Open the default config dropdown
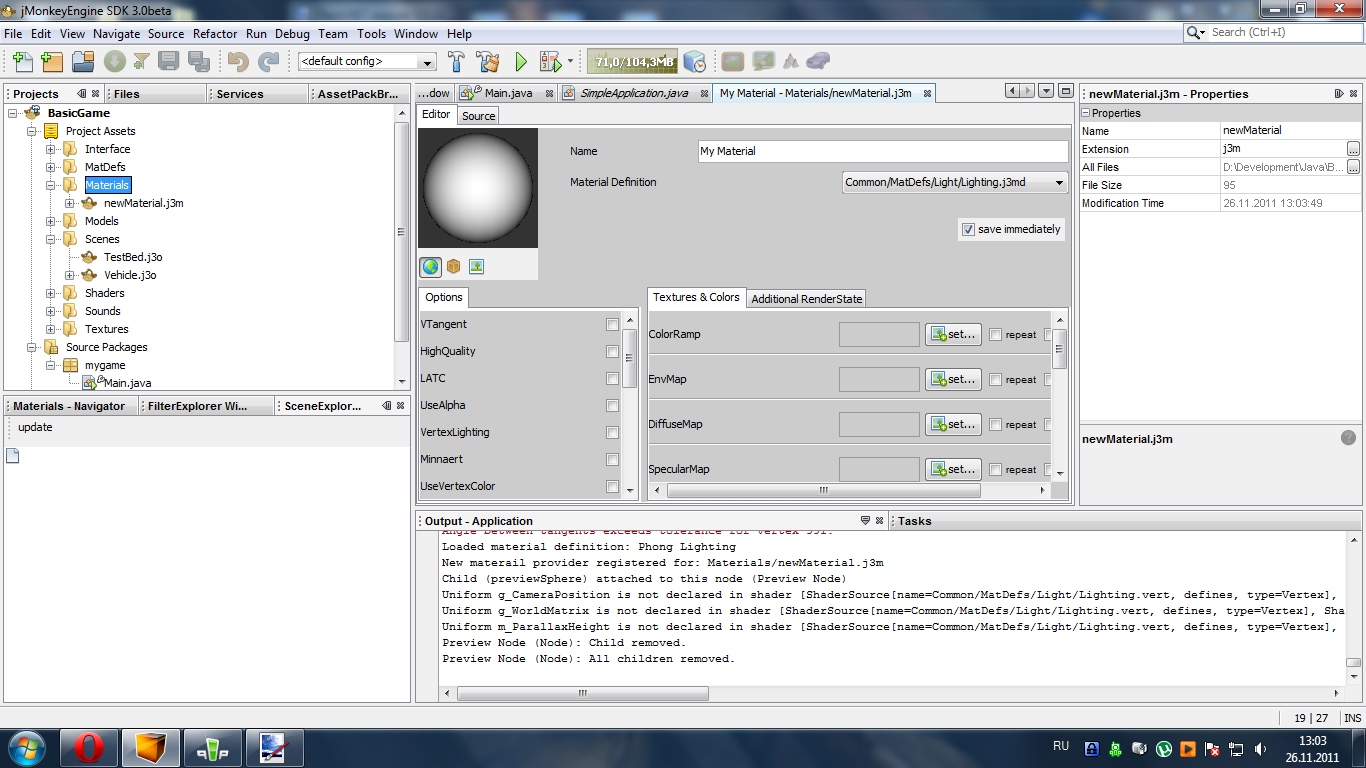 (428, 62)
